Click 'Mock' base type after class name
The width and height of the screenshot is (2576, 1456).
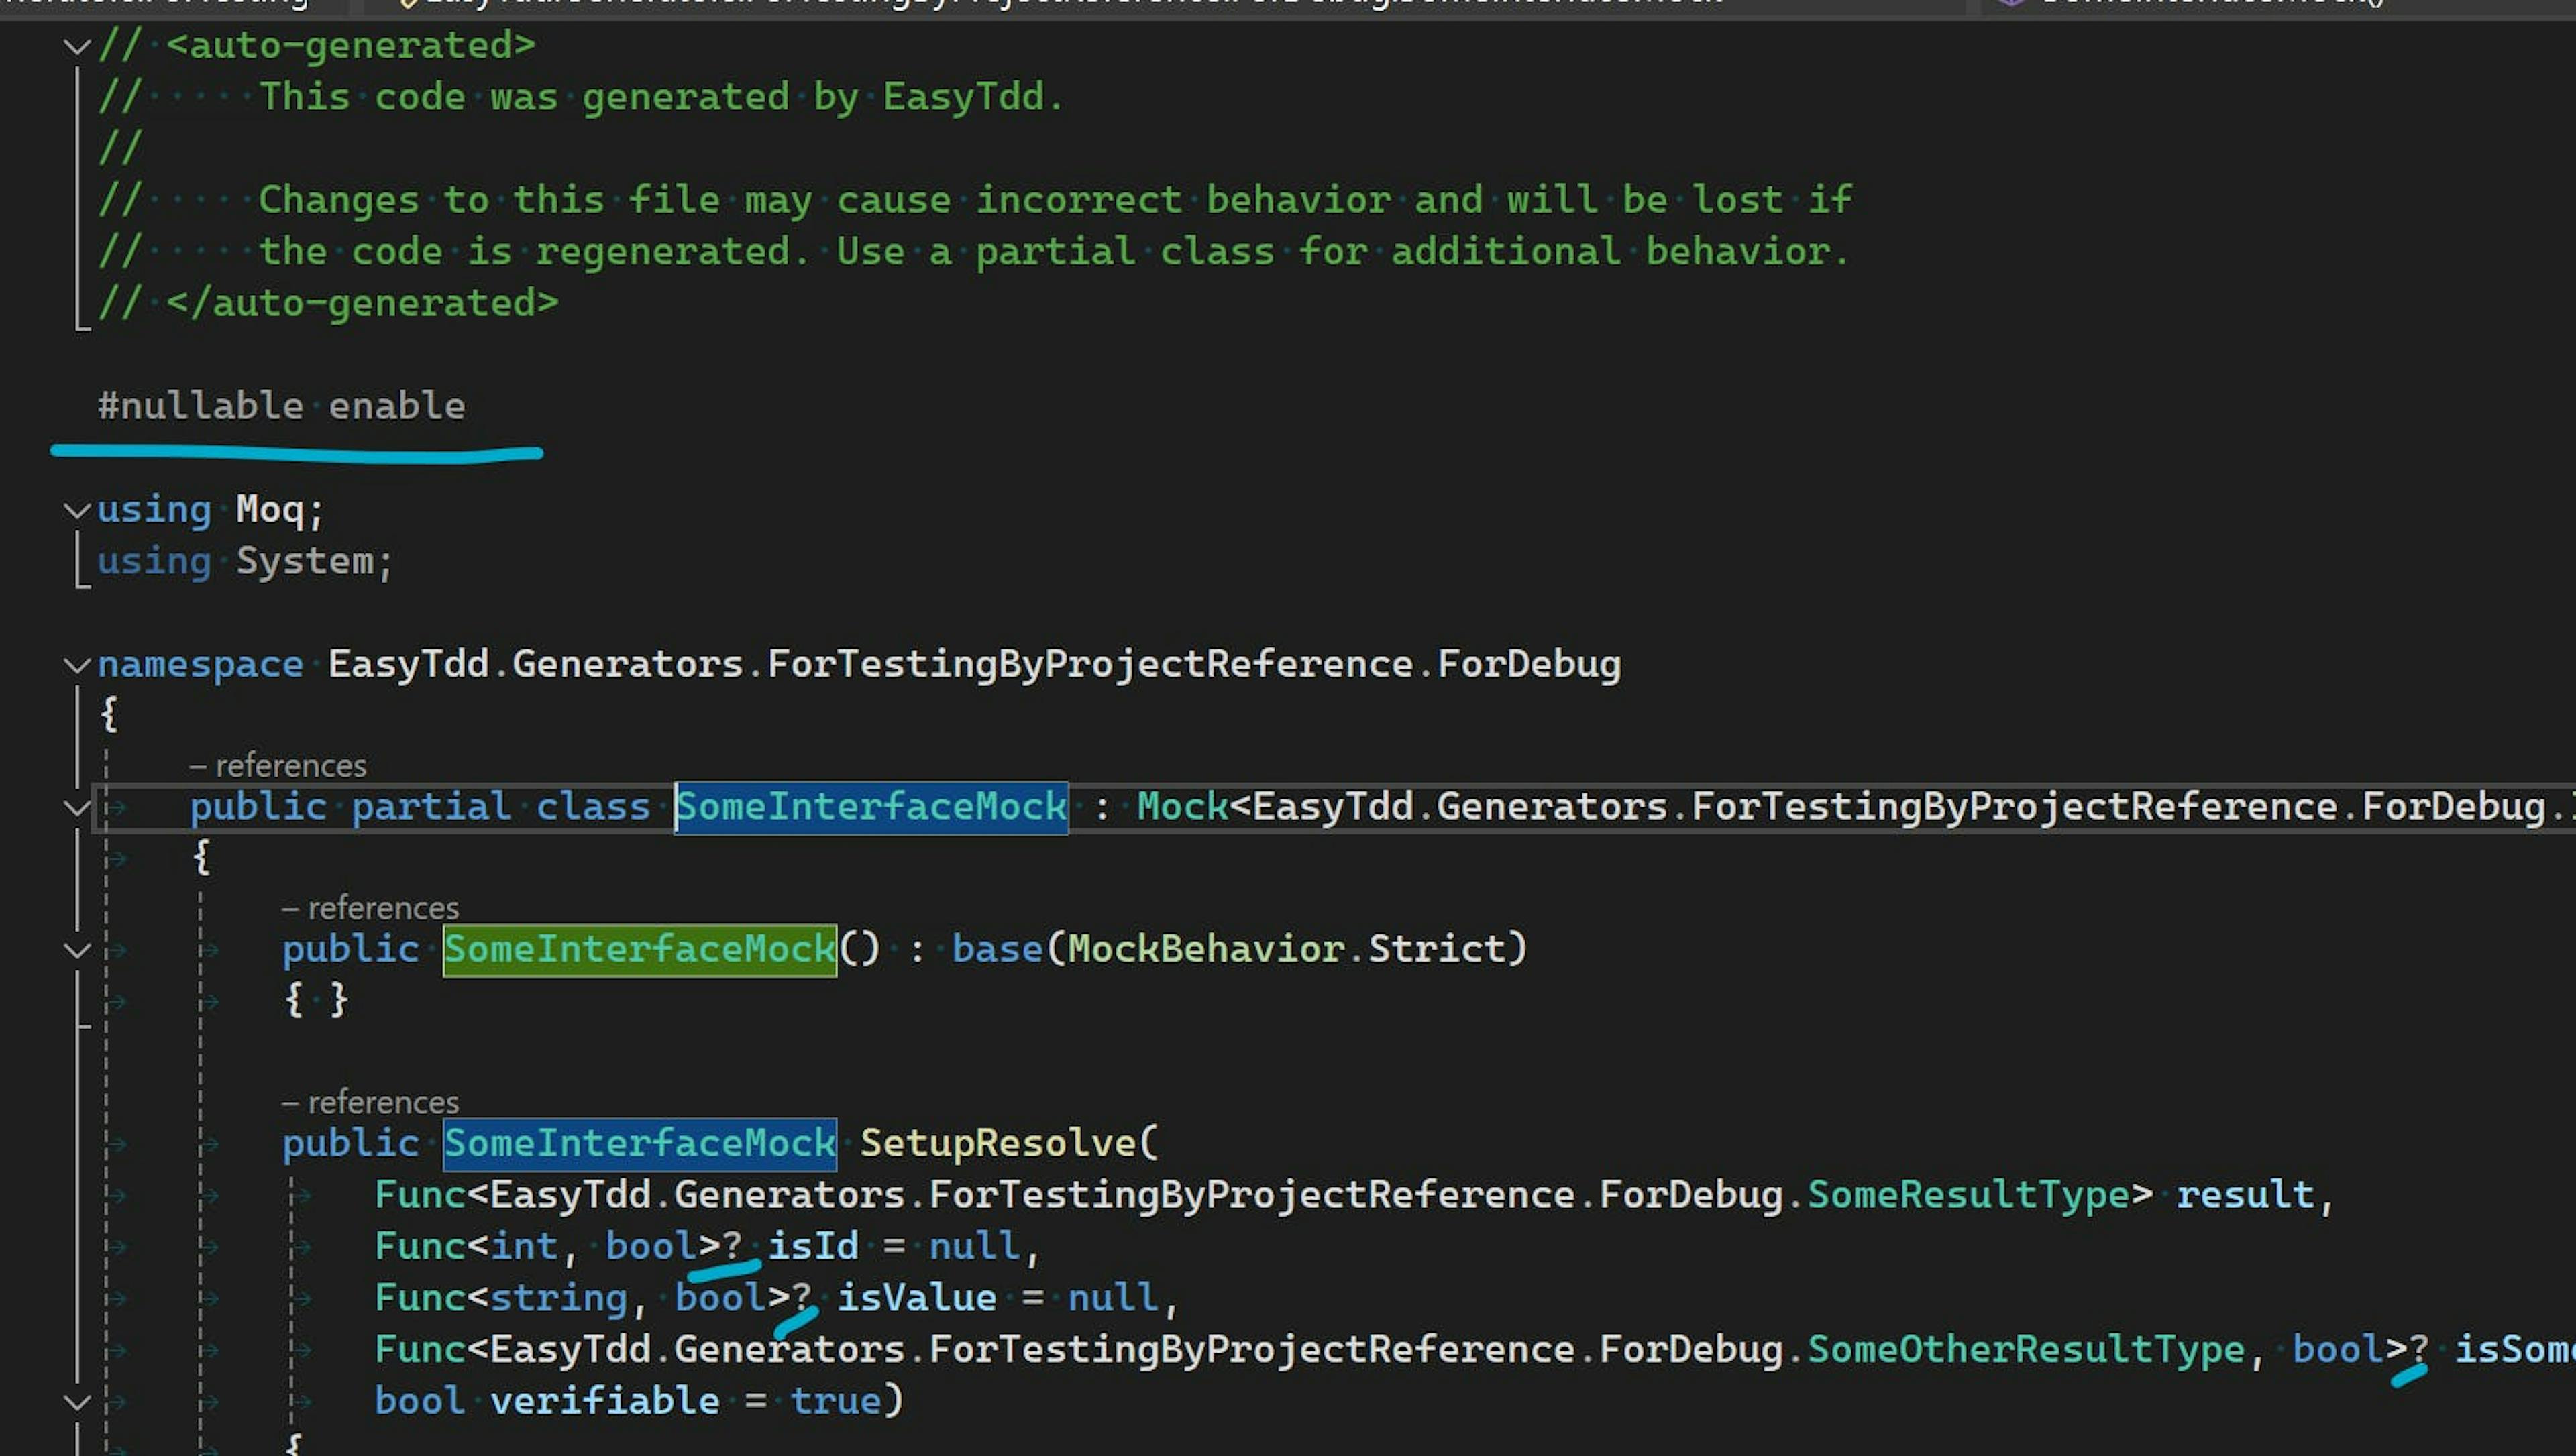click(1183, 807)
